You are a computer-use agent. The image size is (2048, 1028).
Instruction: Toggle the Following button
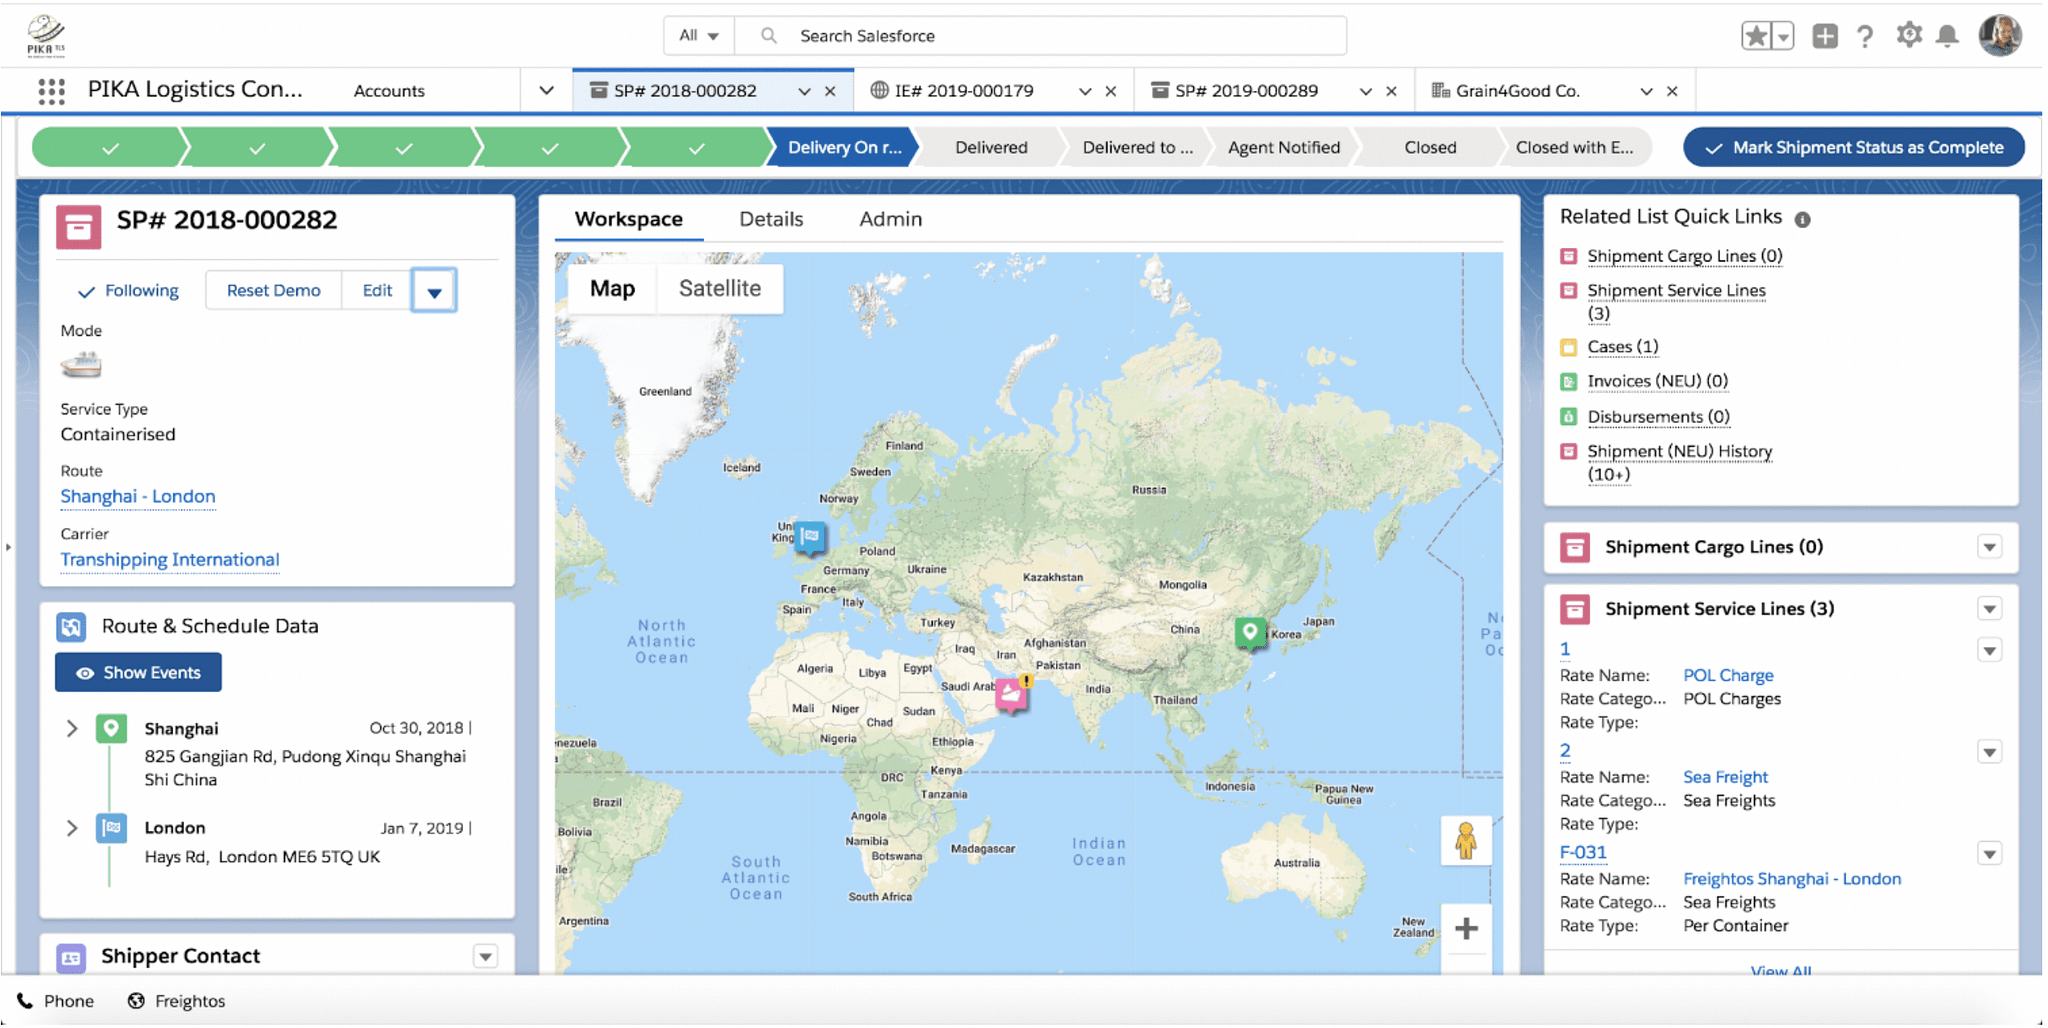128,291
